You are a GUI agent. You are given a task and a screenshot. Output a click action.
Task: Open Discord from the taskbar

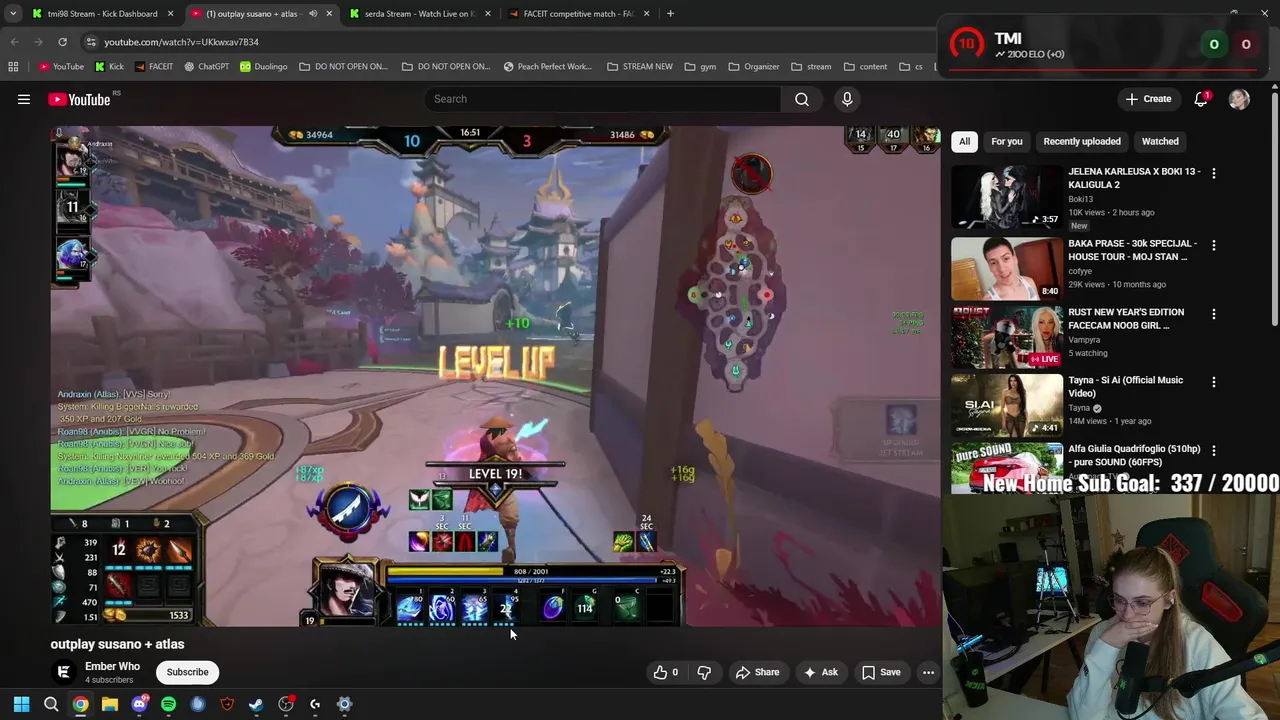[139, 704]
